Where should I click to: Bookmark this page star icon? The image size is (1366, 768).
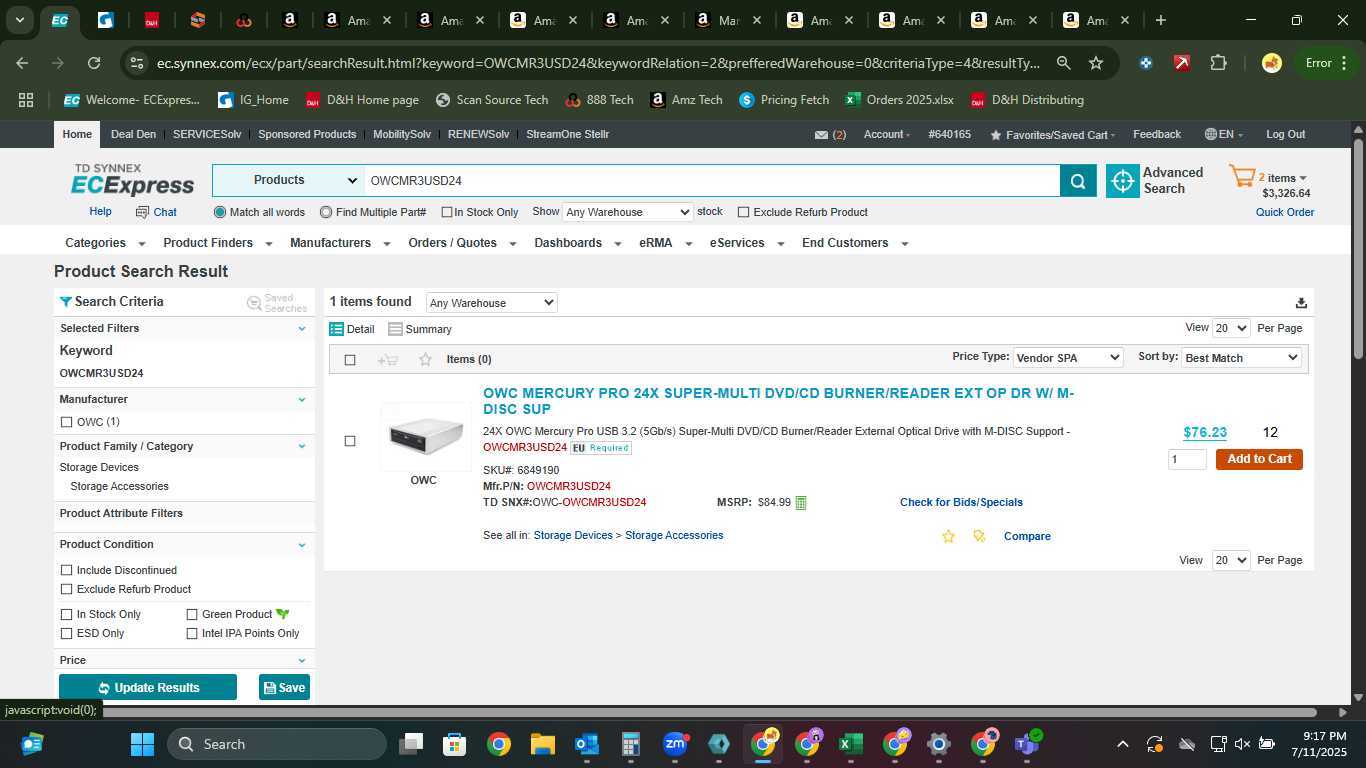(x=1096, y=63)
